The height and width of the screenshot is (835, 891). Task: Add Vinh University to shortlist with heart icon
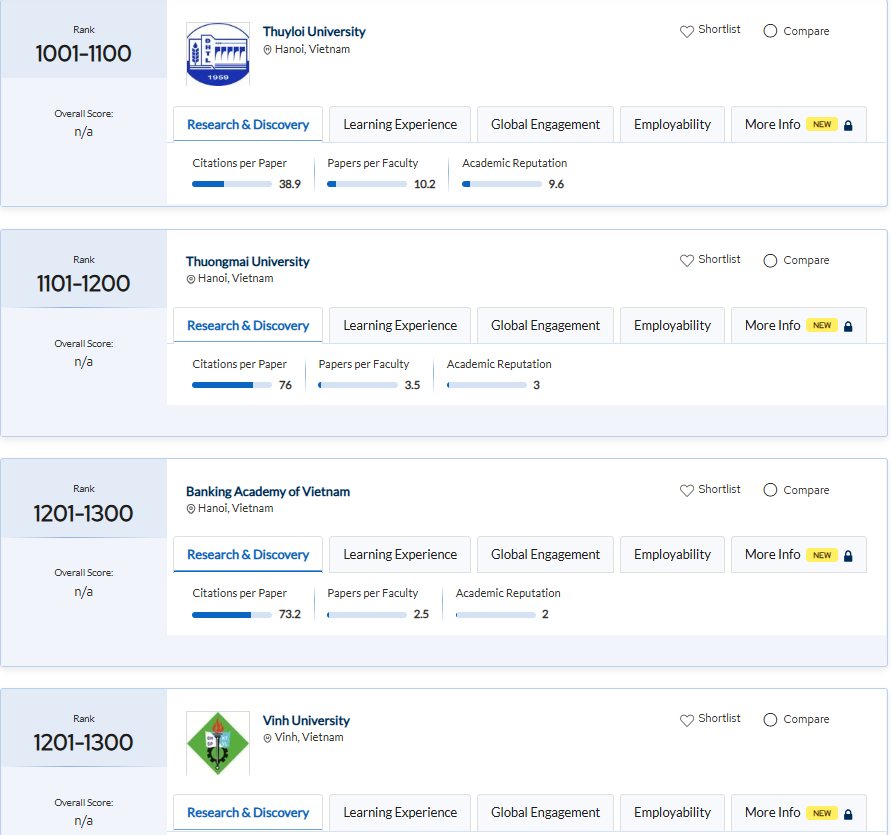(x=686, y=720)
